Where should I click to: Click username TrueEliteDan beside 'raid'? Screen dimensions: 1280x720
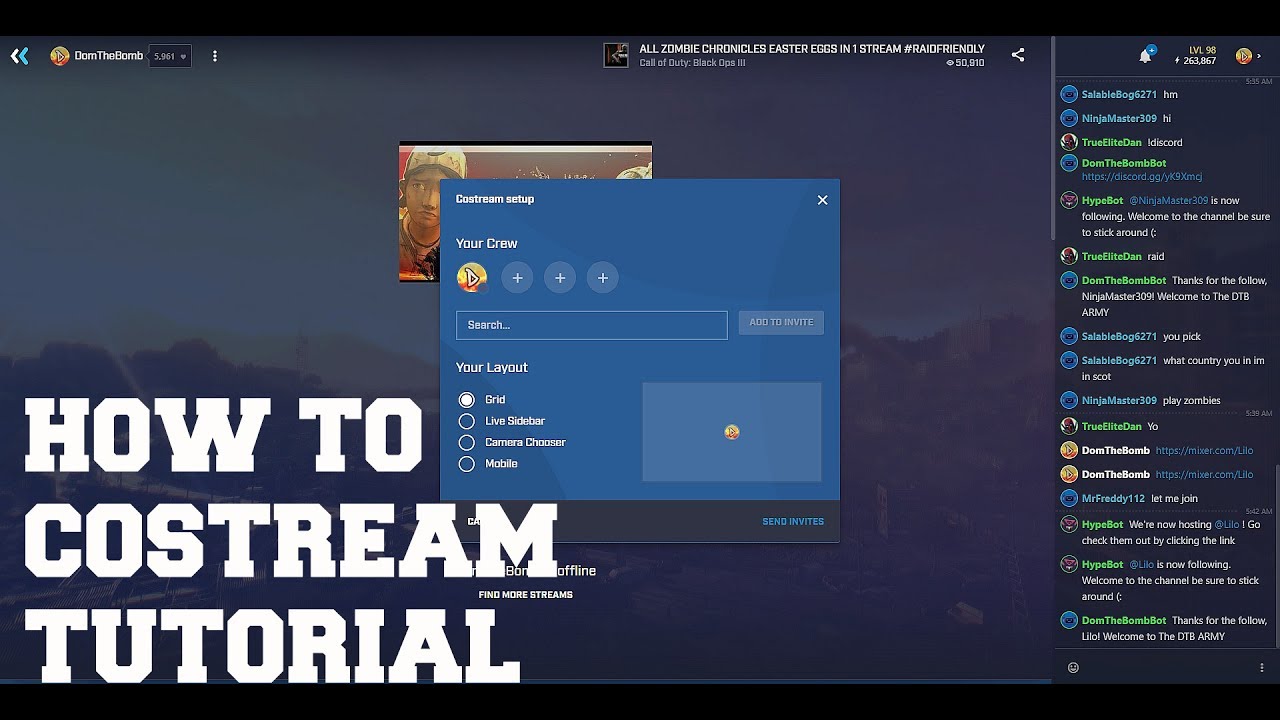pyautogui.click(x=1111, y=257)
